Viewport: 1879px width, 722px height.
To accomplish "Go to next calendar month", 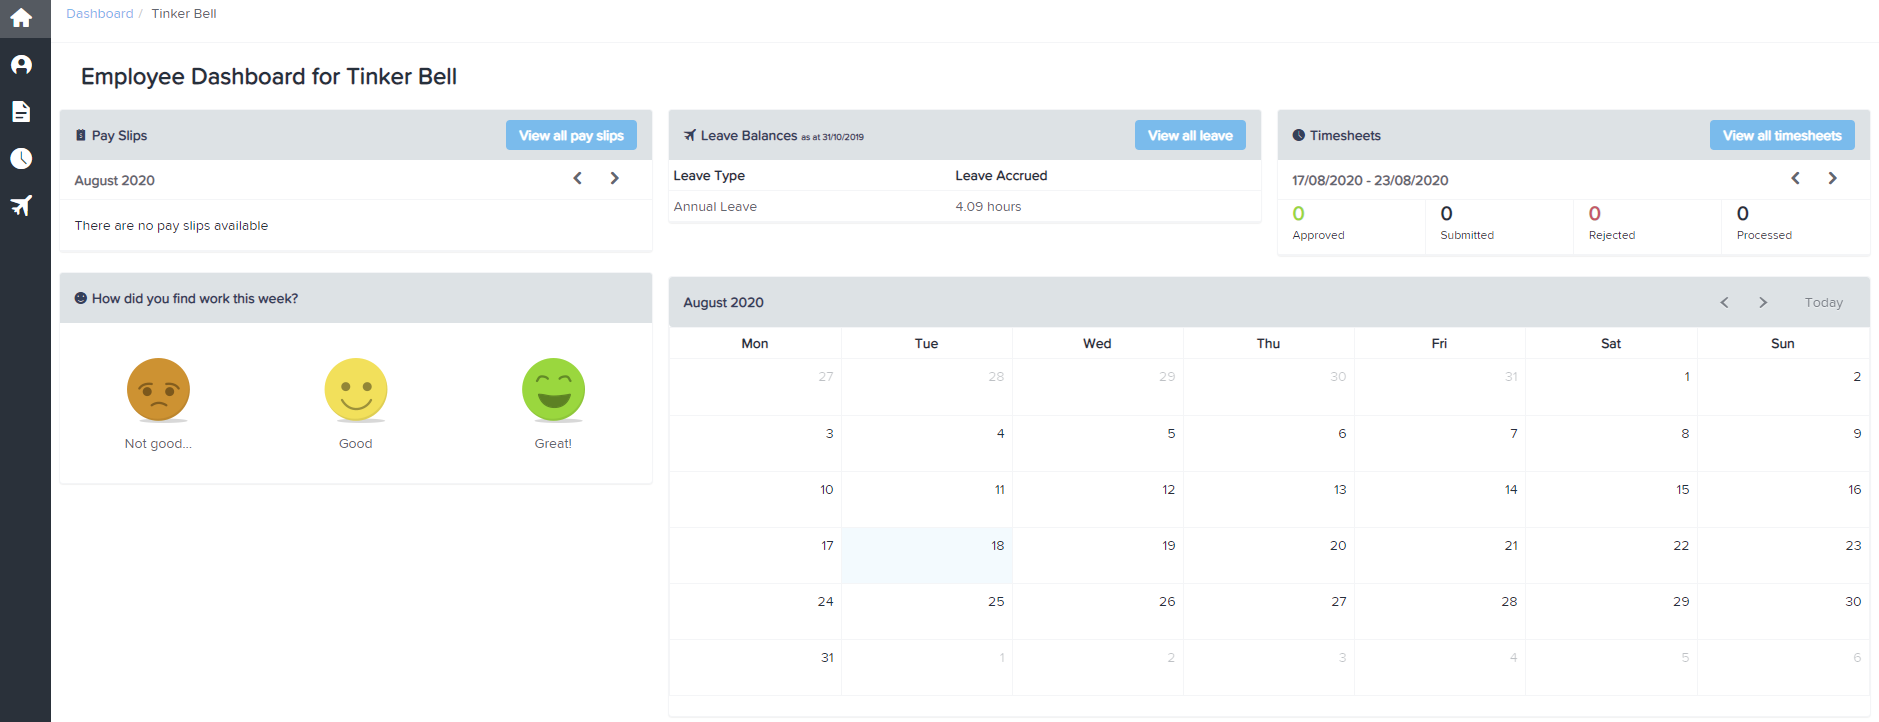I will [1763, 302].
